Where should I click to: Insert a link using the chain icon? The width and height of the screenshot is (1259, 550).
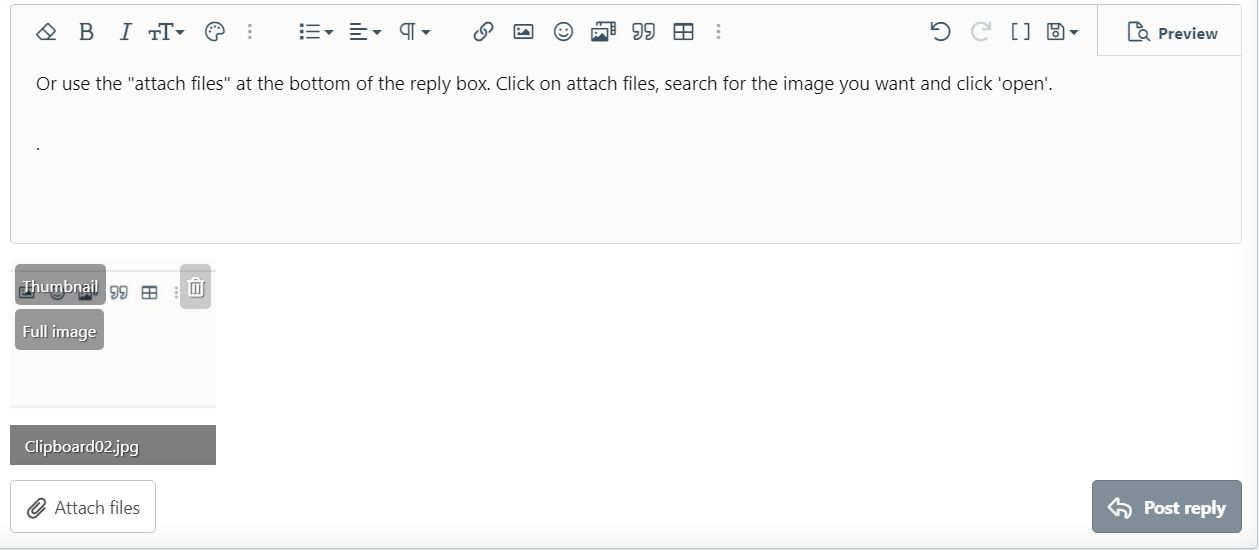click(483, 32)
